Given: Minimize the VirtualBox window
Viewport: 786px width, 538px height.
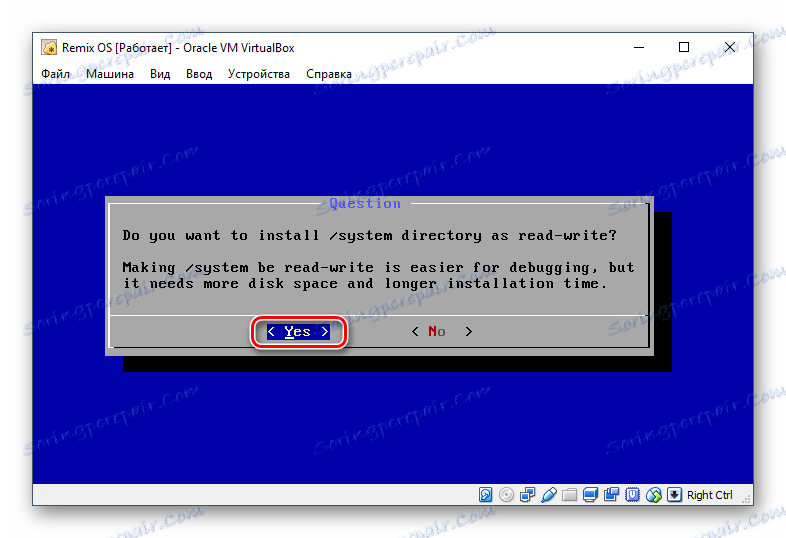Looking at the screenshot, I should (x=639, y=48).
